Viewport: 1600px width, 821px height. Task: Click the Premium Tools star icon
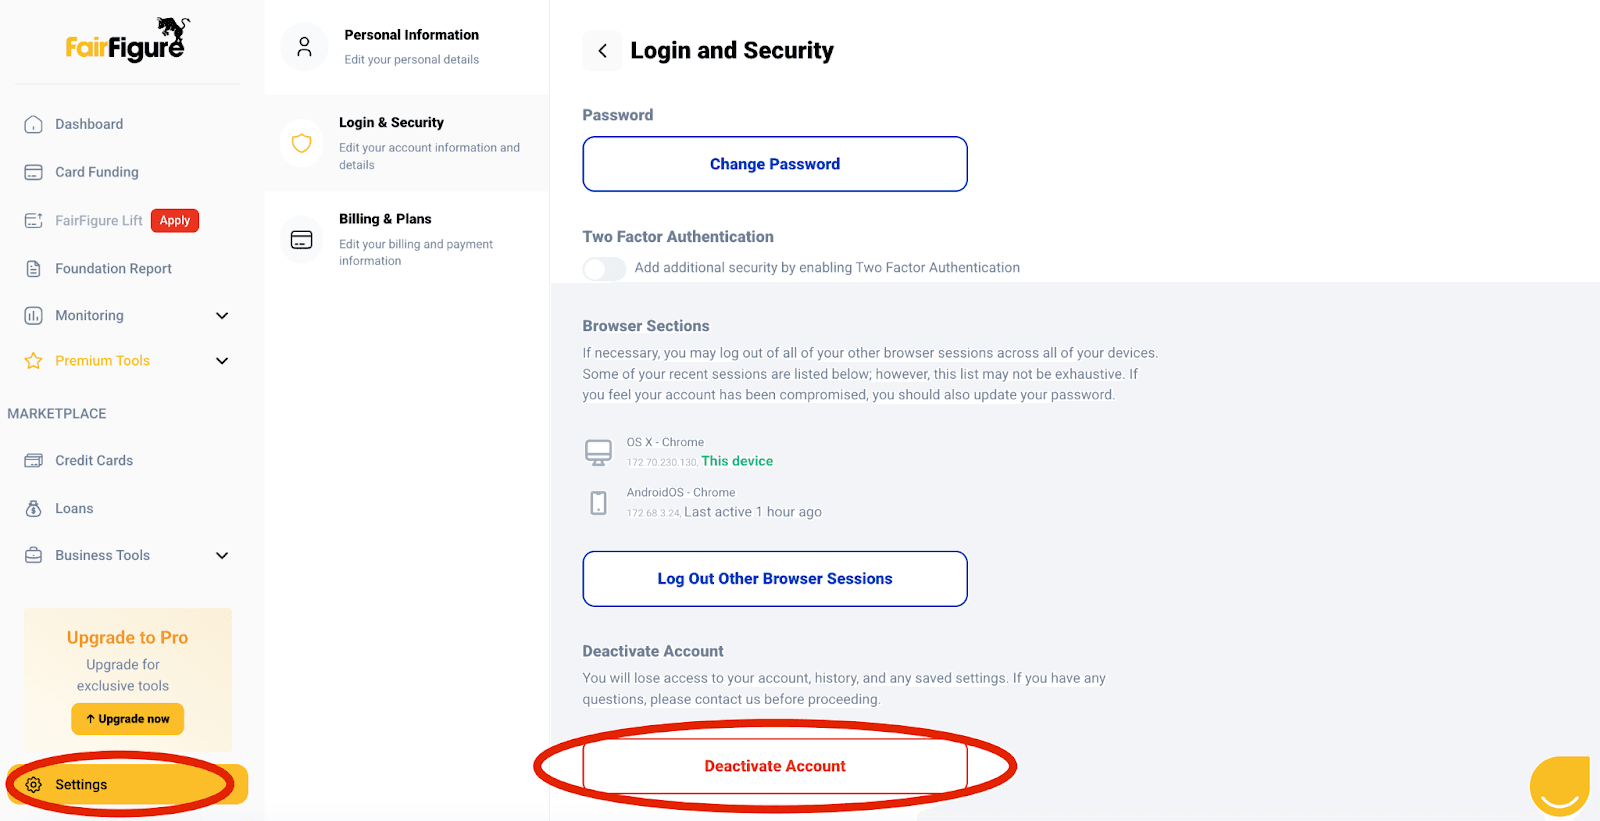(x=33, y=361)
